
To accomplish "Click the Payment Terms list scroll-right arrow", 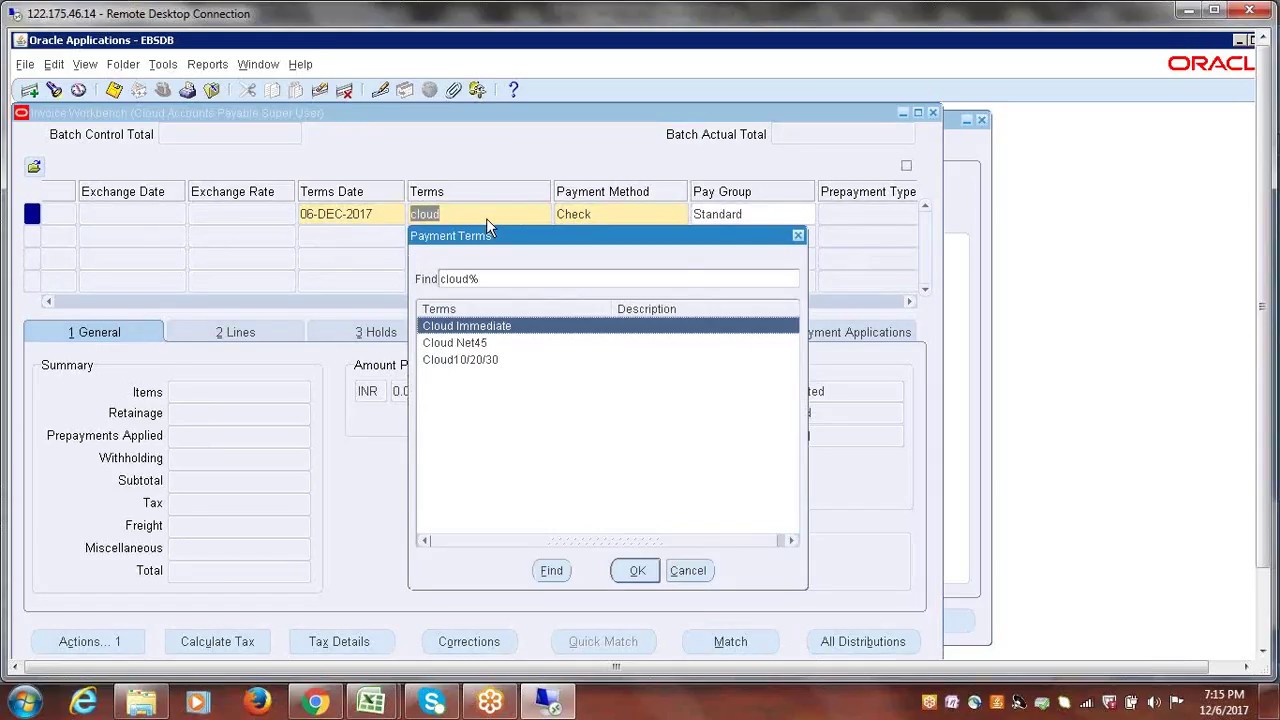I will pos(791,541).
